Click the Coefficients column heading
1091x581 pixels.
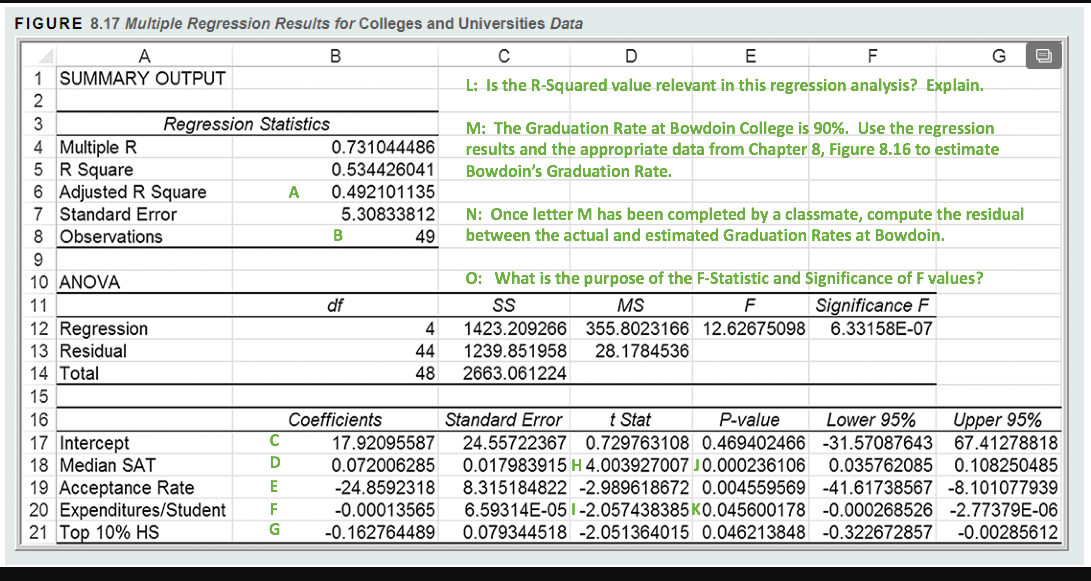click(335, 420)
